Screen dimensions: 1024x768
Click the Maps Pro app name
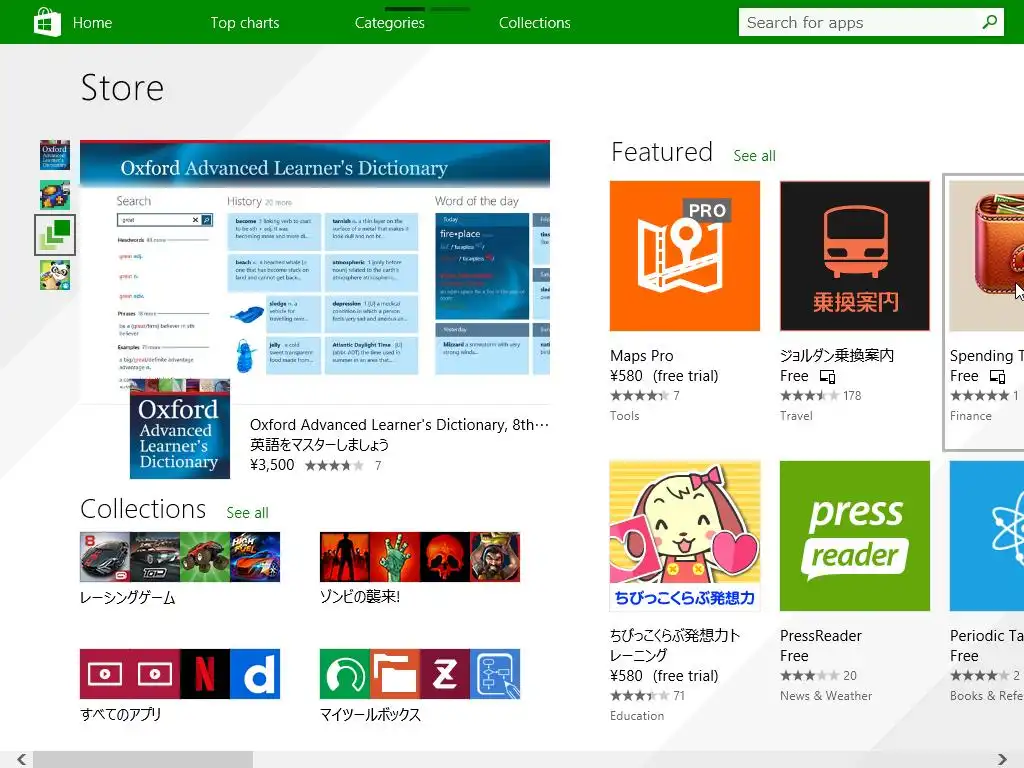(x=641, y=356)
